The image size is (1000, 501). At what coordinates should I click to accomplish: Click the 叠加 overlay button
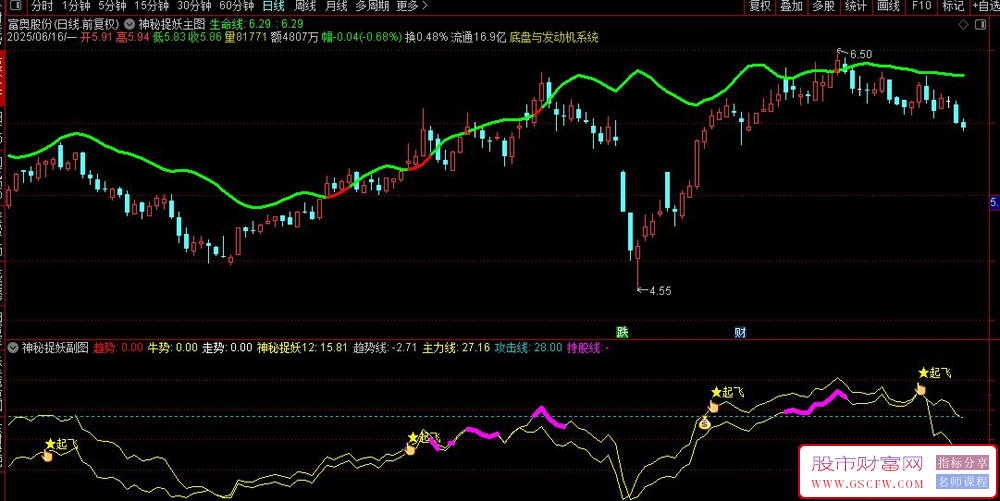791,6
